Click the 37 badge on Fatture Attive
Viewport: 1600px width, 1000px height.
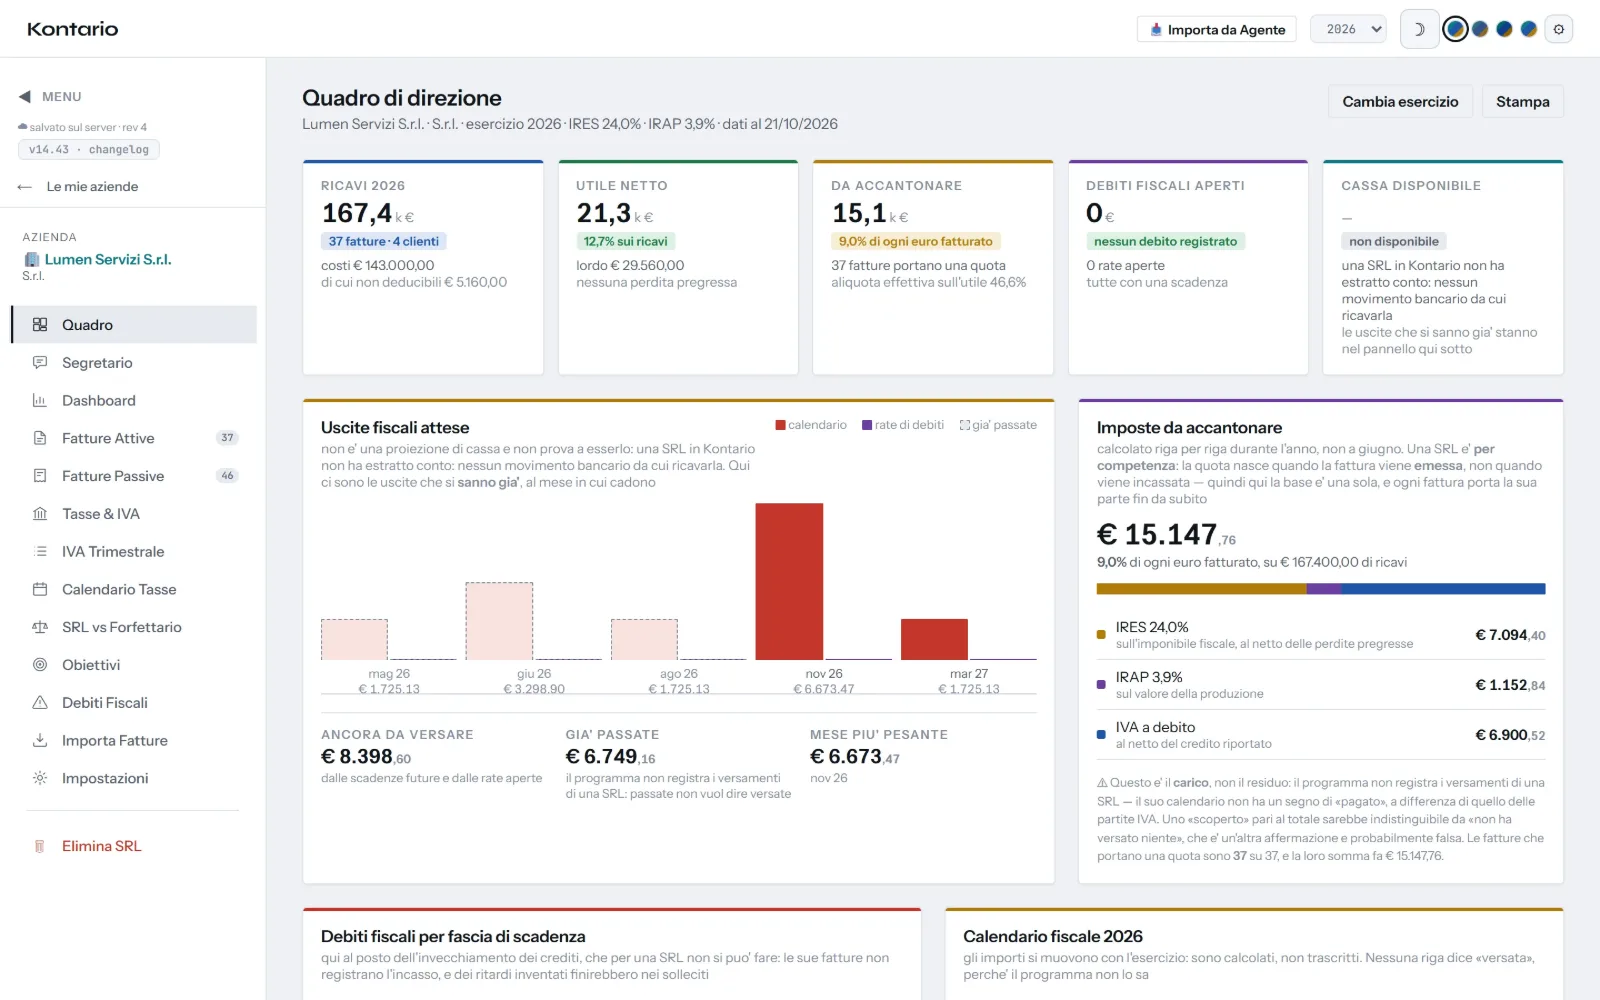click(227, 438)
